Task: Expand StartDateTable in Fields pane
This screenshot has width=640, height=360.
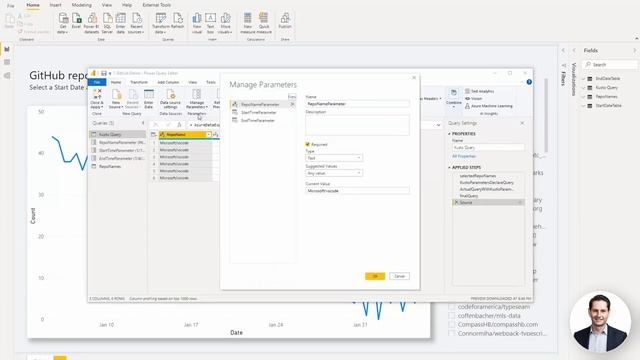Action: 583,106
